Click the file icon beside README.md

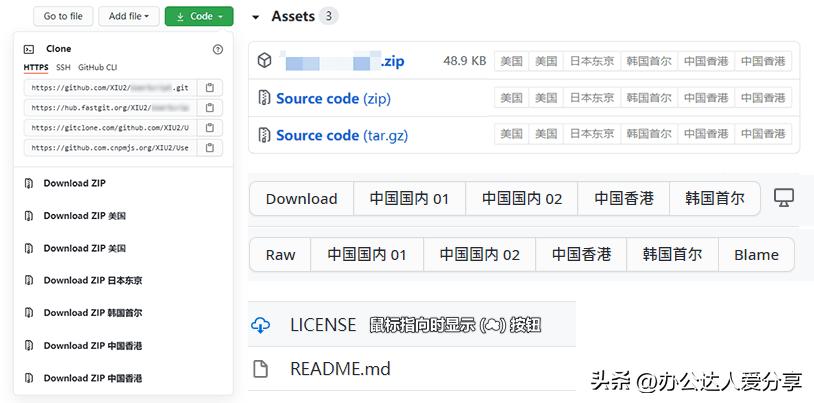coord(260,369)
